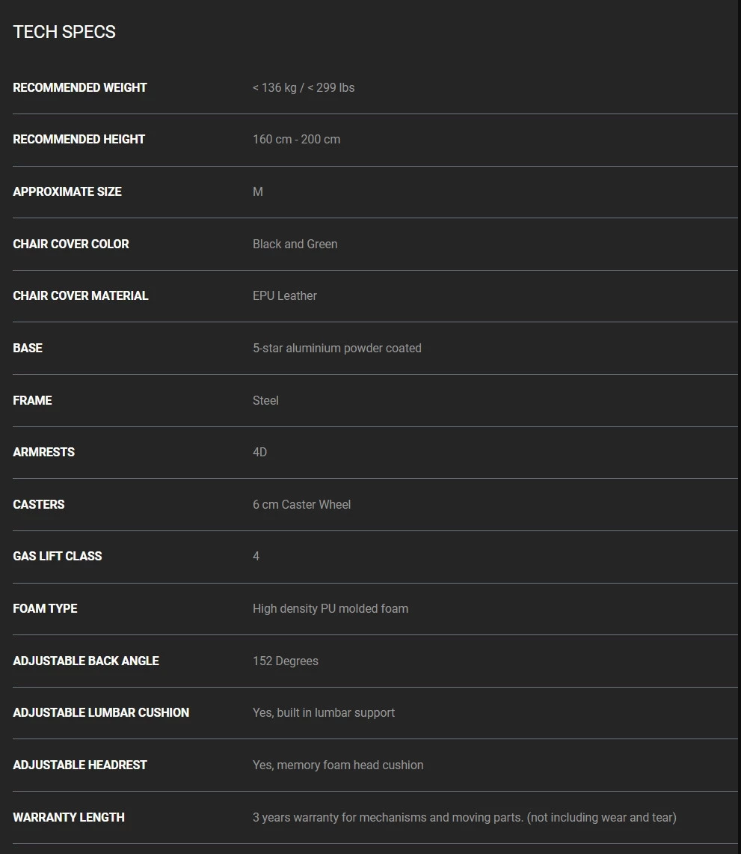Image resolution: width=741 pixels, height=854 pixels.
Task: Click the 3 years warranty description
Action: tap(464, 818)
